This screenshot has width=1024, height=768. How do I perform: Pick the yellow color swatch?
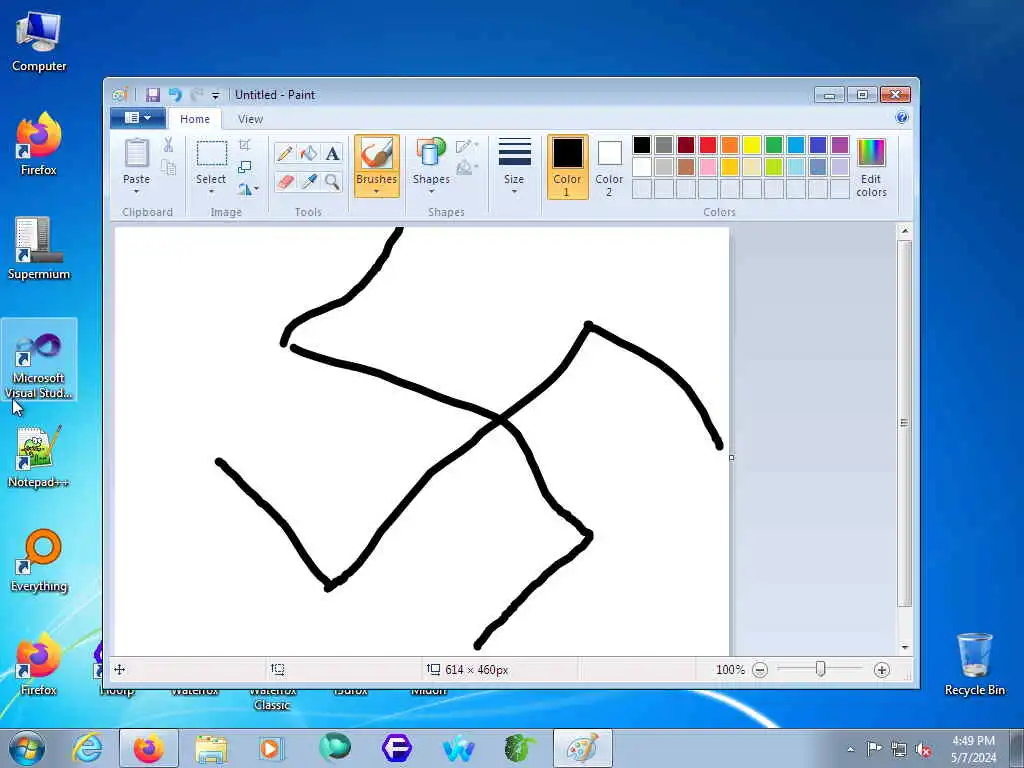coord(752,145)
